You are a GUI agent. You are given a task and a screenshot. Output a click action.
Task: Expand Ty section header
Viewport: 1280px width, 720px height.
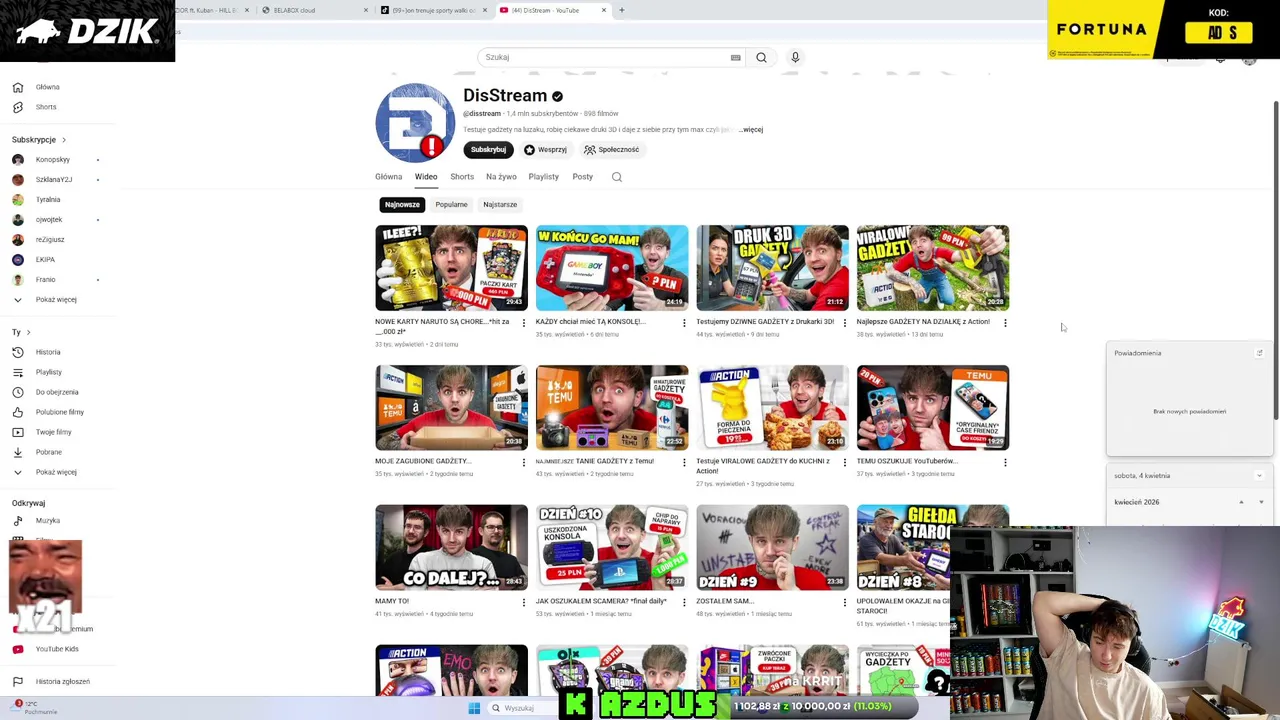pyautogui.click(x=21, y=332)
